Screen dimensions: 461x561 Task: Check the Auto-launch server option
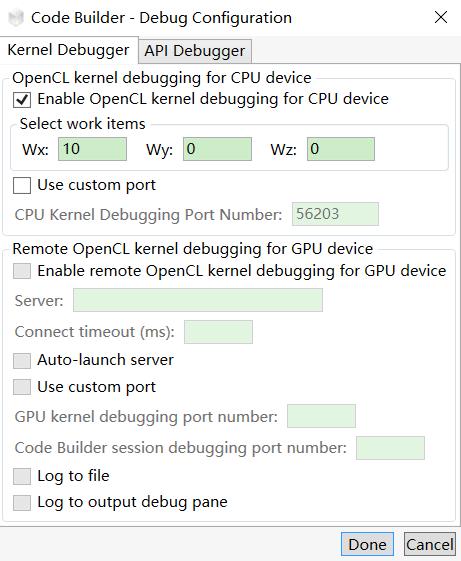point(22,360)
